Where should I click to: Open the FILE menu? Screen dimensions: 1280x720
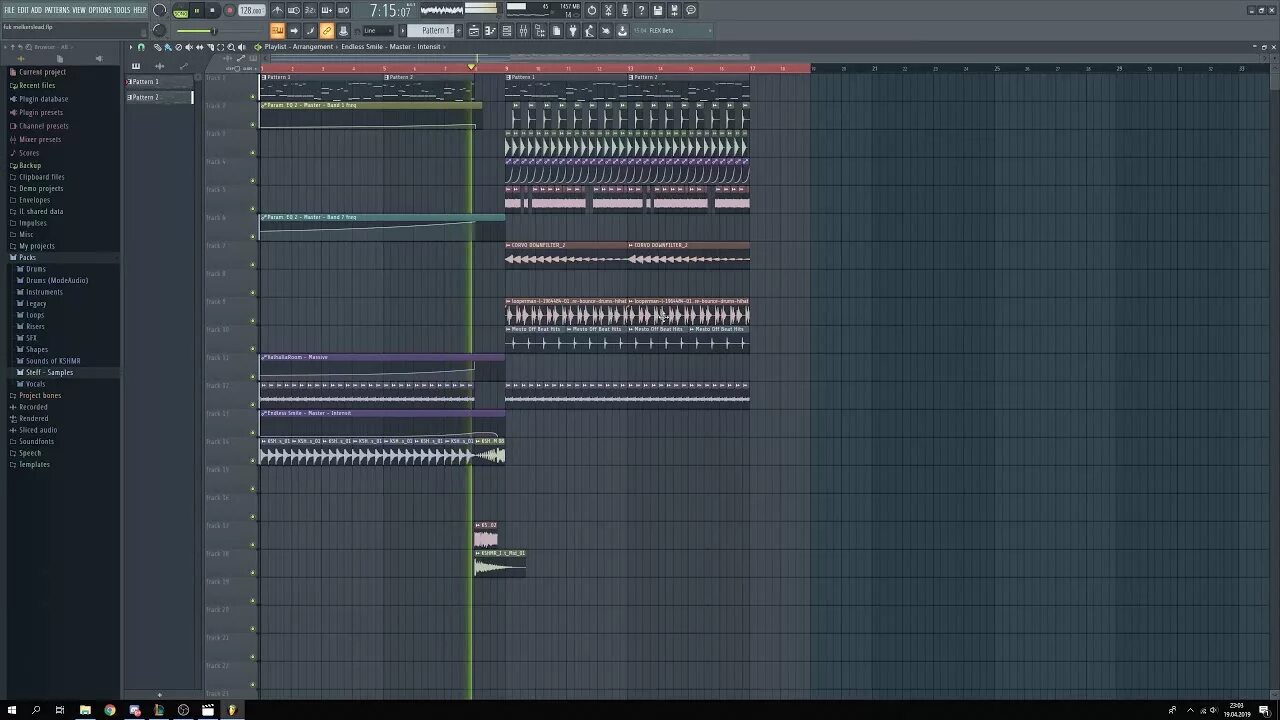[9, 10]
